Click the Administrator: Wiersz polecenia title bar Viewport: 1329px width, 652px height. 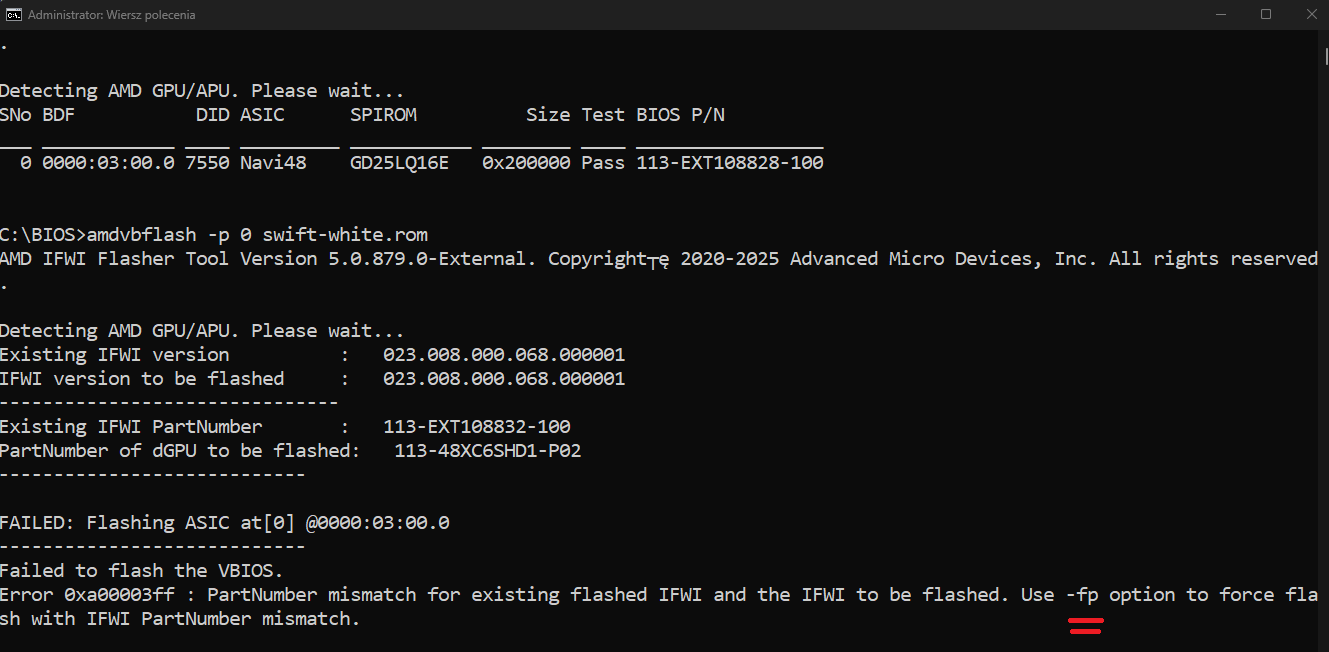pos(112,15)
